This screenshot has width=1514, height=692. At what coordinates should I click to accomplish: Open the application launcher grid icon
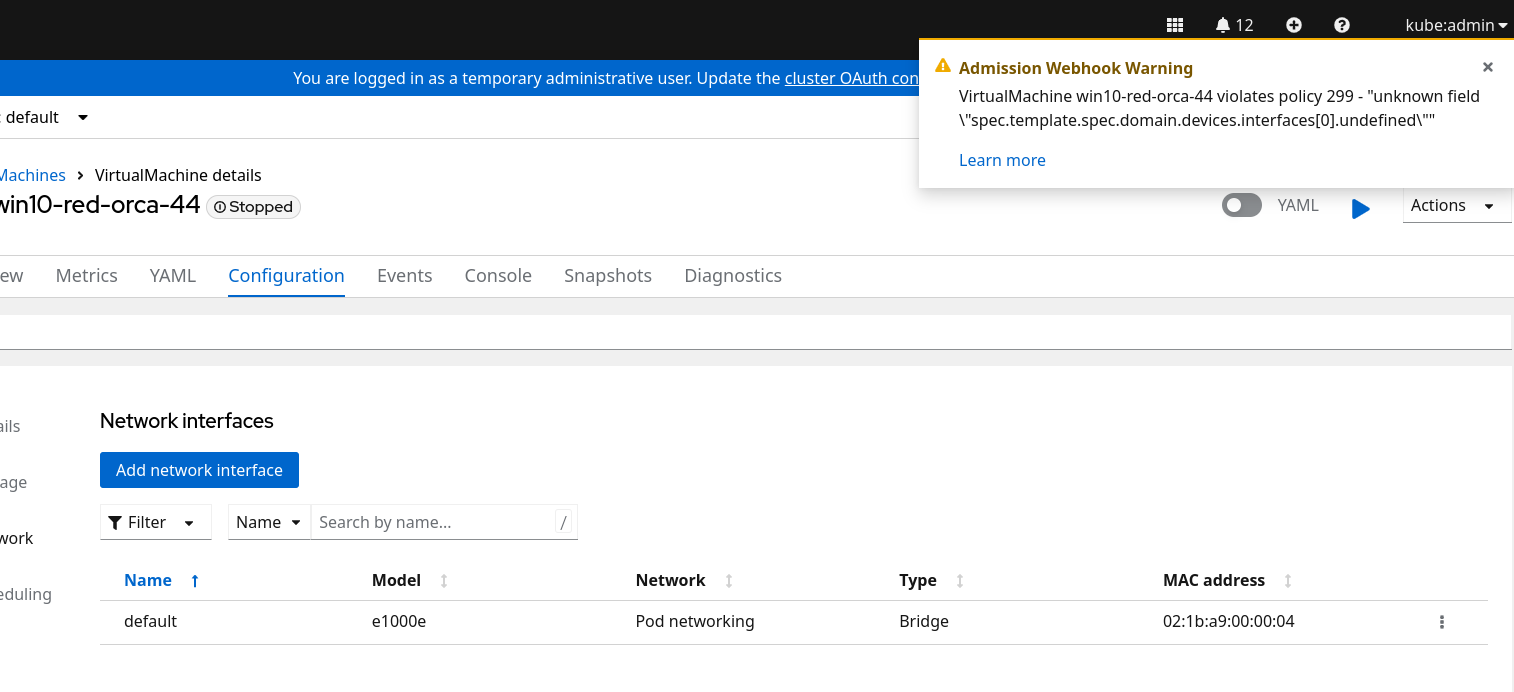(1175, 25)
